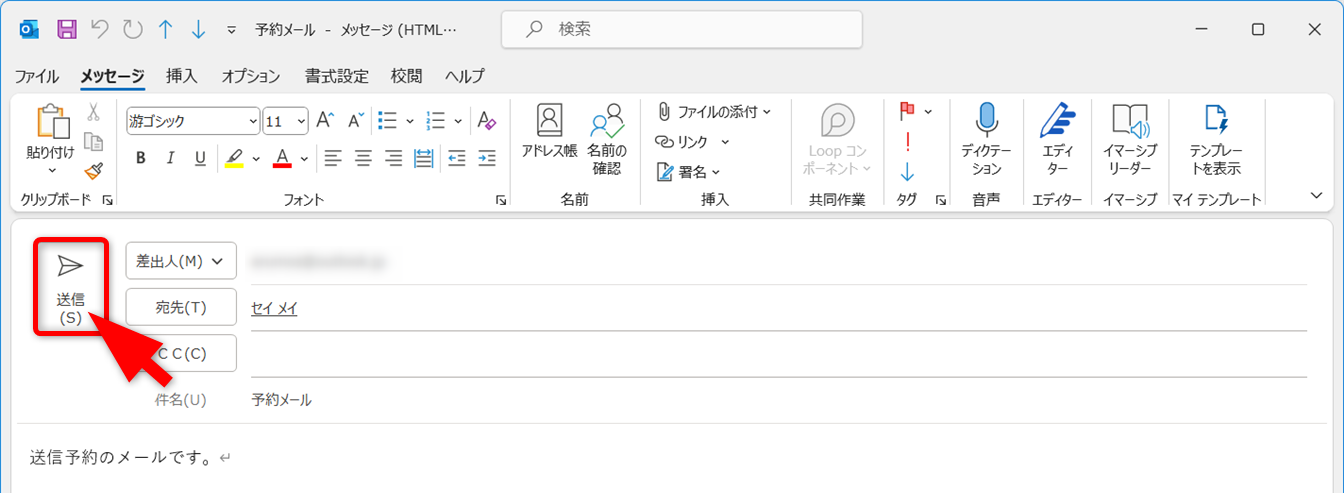Open the オプション ribbon tab
Screen dimensions: 1344x493
point(250,76)
